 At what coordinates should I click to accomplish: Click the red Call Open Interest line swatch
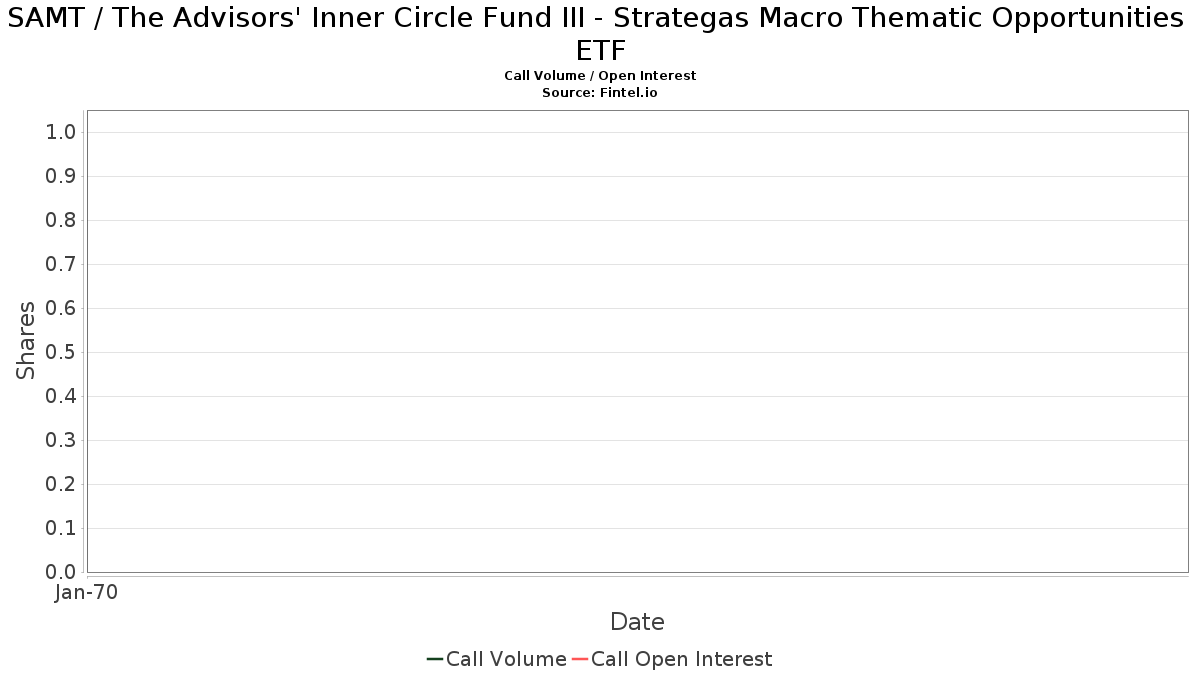(580, 659)
